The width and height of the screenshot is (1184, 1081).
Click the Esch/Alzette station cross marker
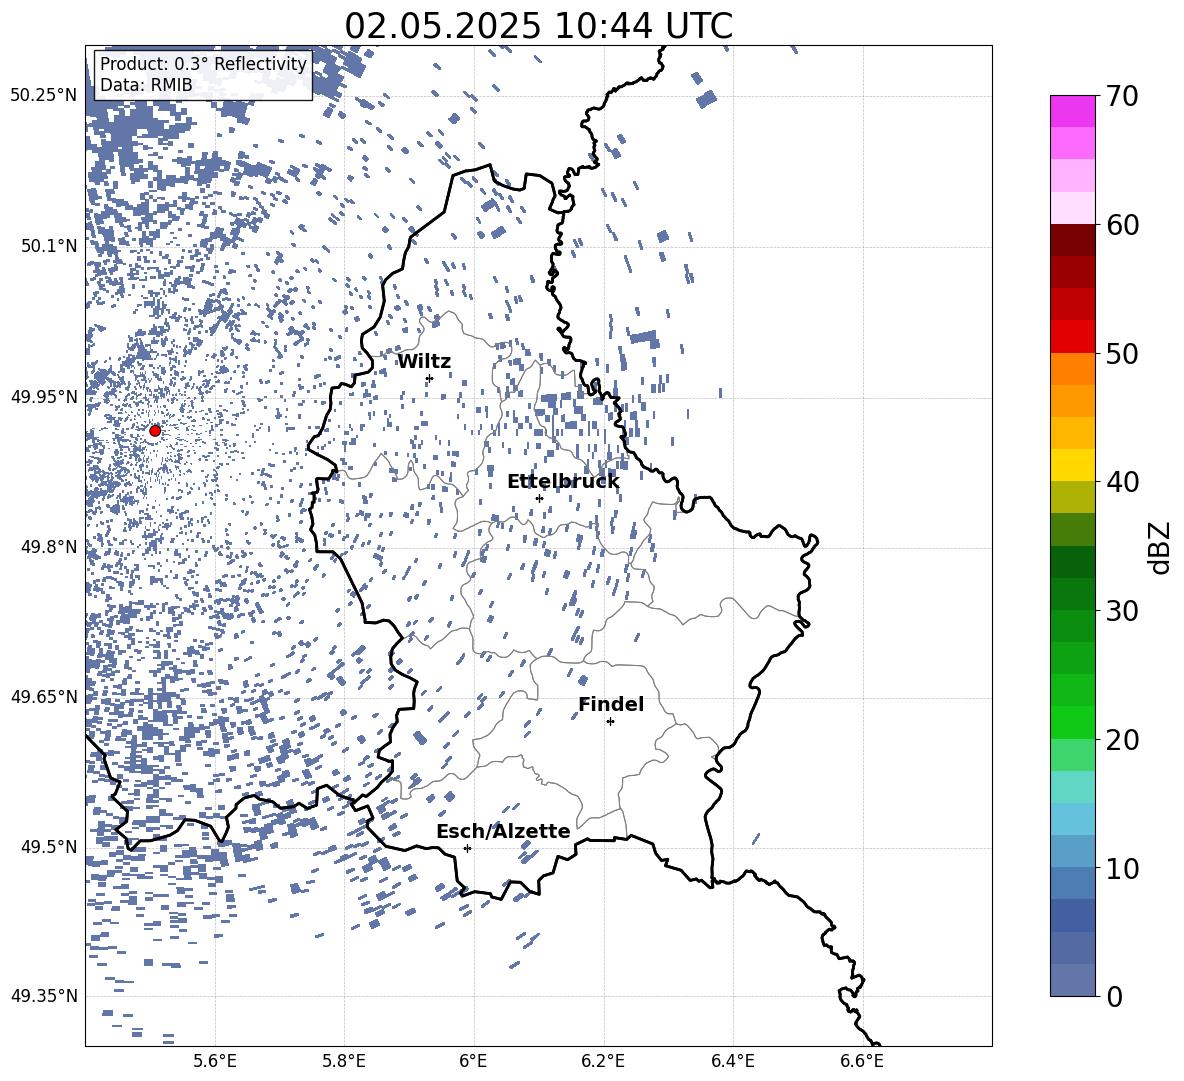tap(467, 848)
